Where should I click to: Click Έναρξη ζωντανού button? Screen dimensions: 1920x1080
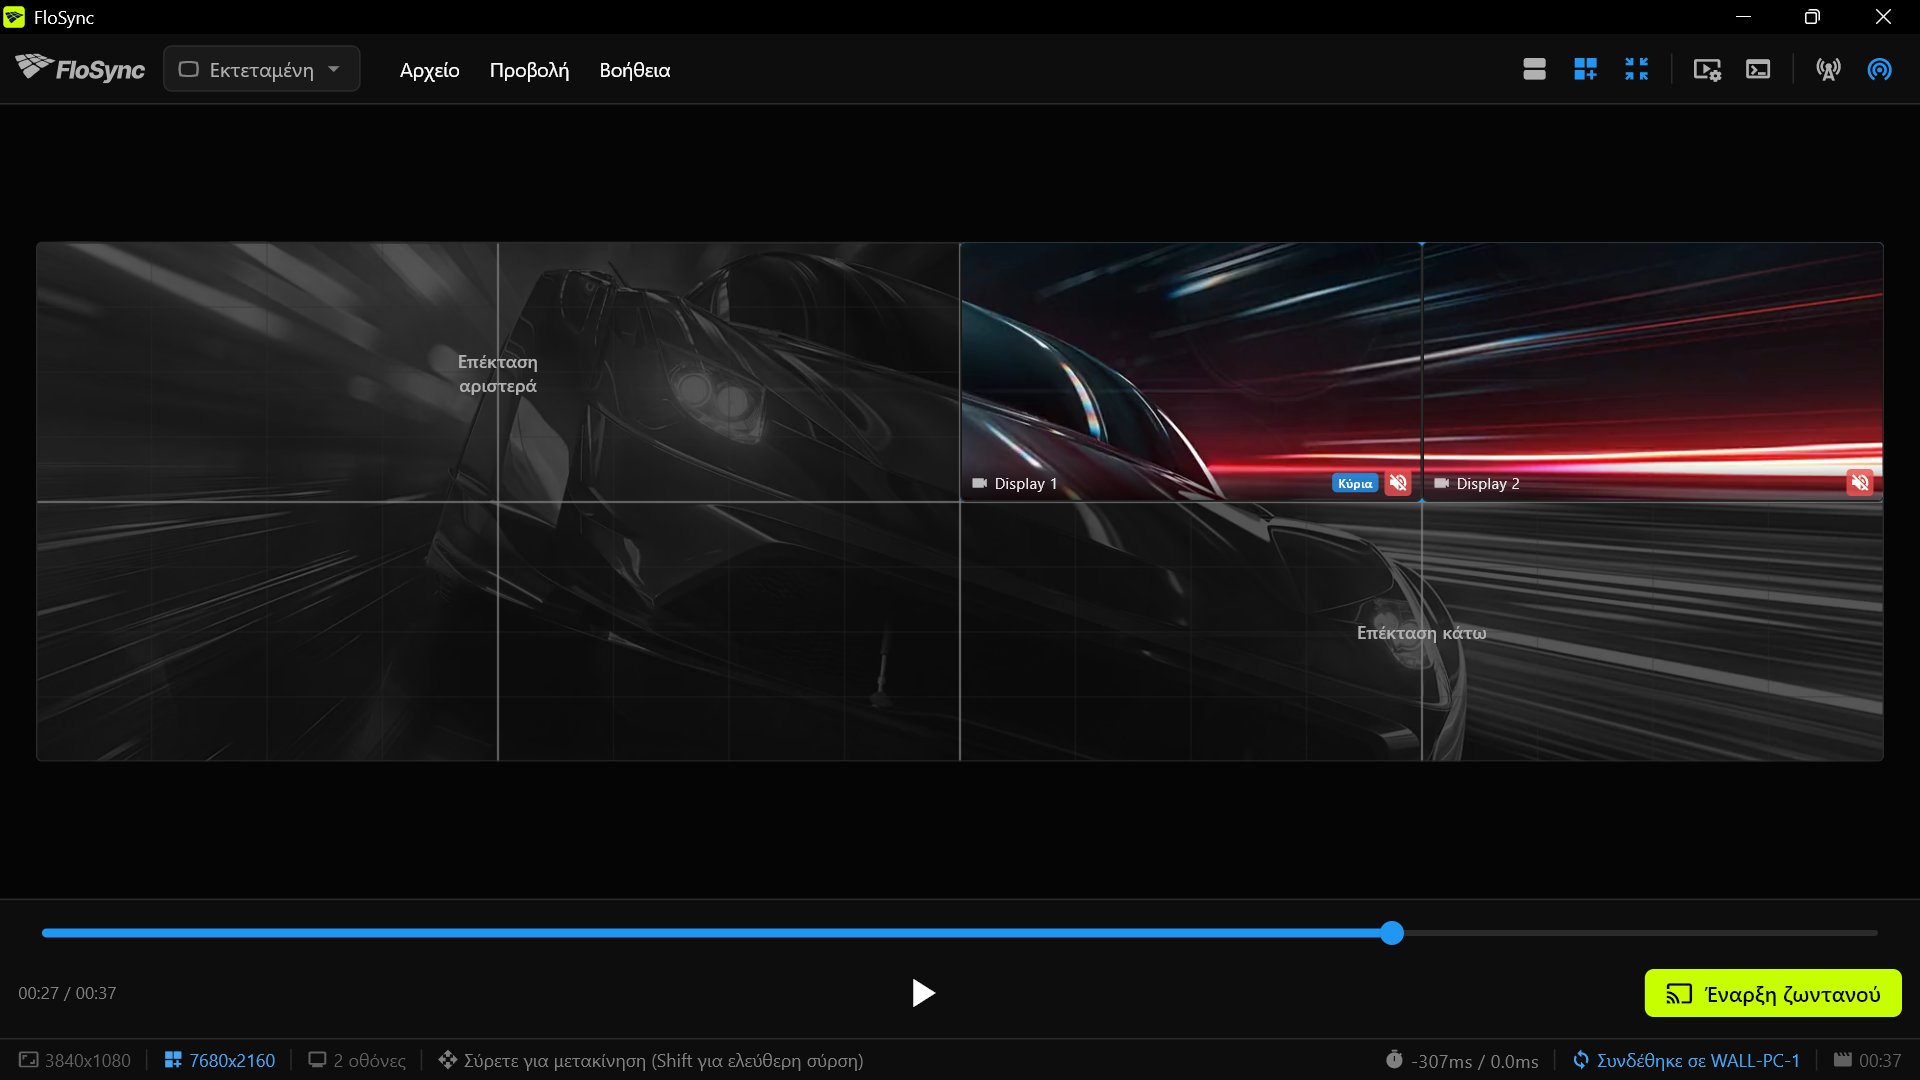[x=1773, y=993]
